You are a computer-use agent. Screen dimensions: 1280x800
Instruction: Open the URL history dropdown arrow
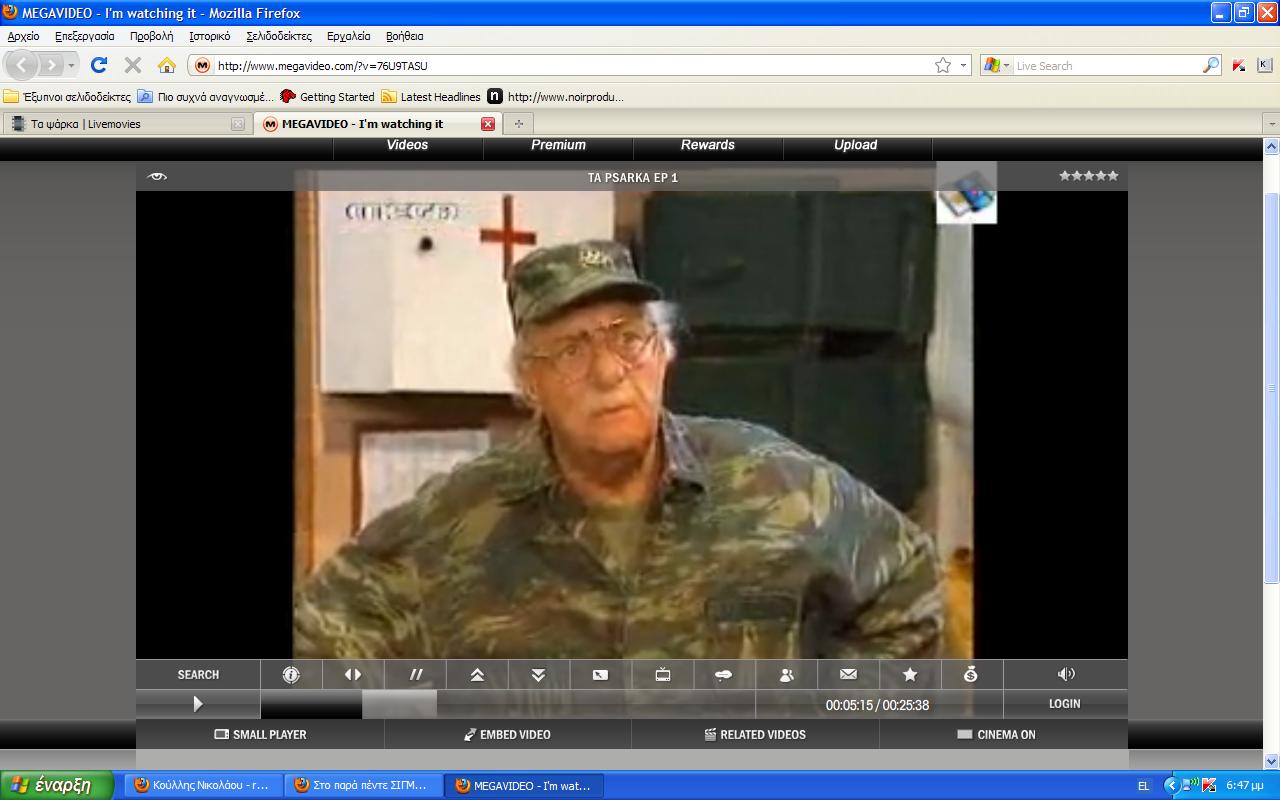click(x=964, y=65)
